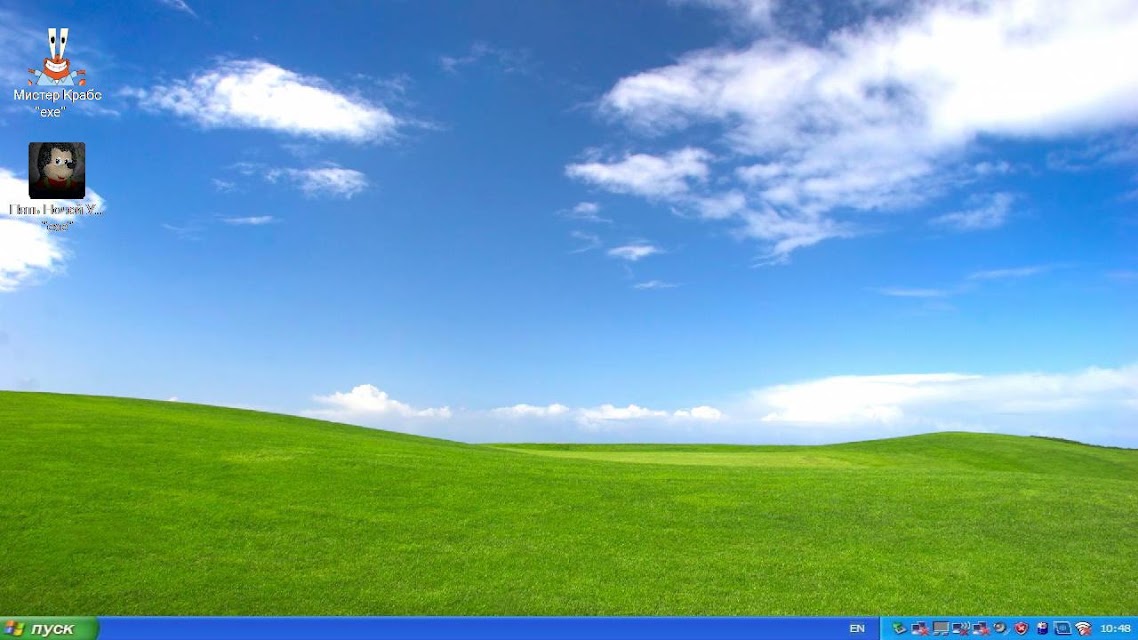Switch the EN keyboard language indicator
This screenshot has width=1138, height=640.
857,628
